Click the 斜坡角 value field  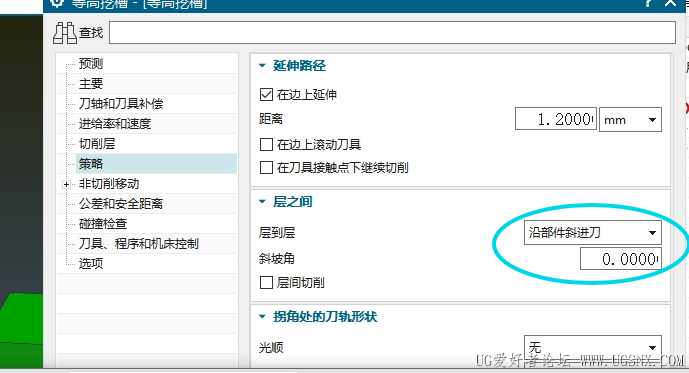(x=620, y=259)
